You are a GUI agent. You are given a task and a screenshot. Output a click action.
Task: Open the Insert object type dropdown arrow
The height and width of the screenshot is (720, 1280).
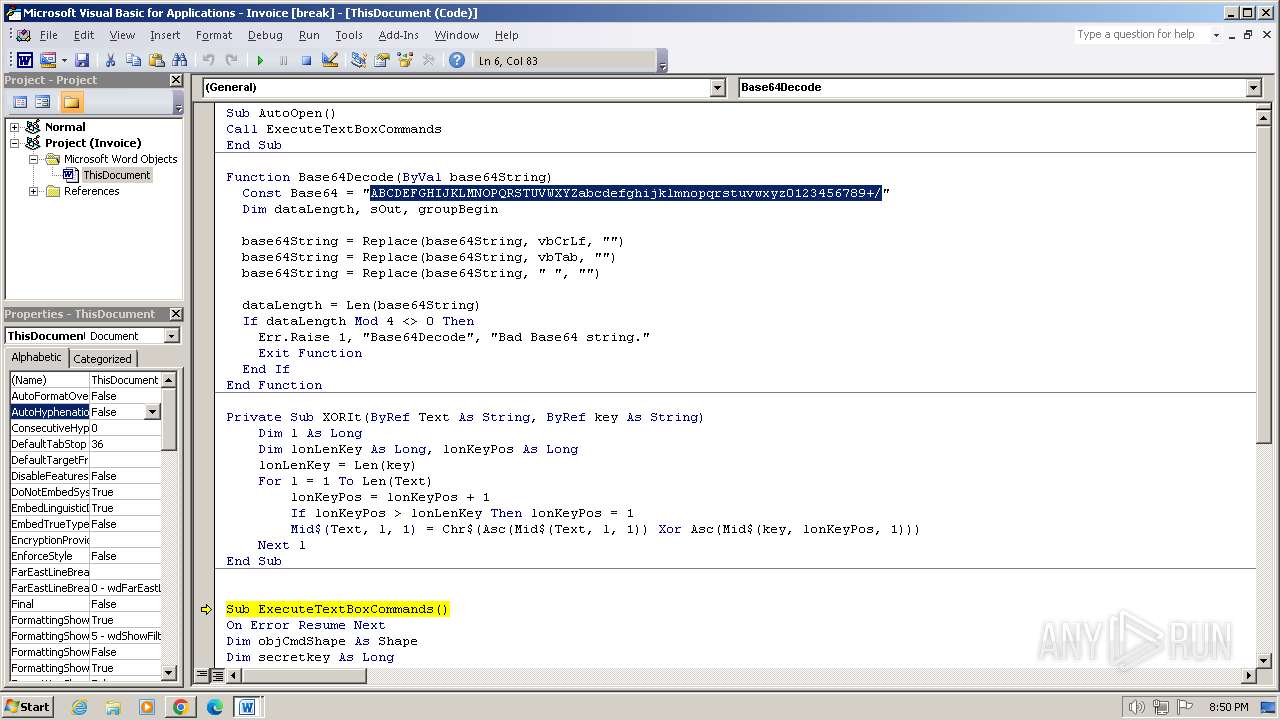coord(64,61)
